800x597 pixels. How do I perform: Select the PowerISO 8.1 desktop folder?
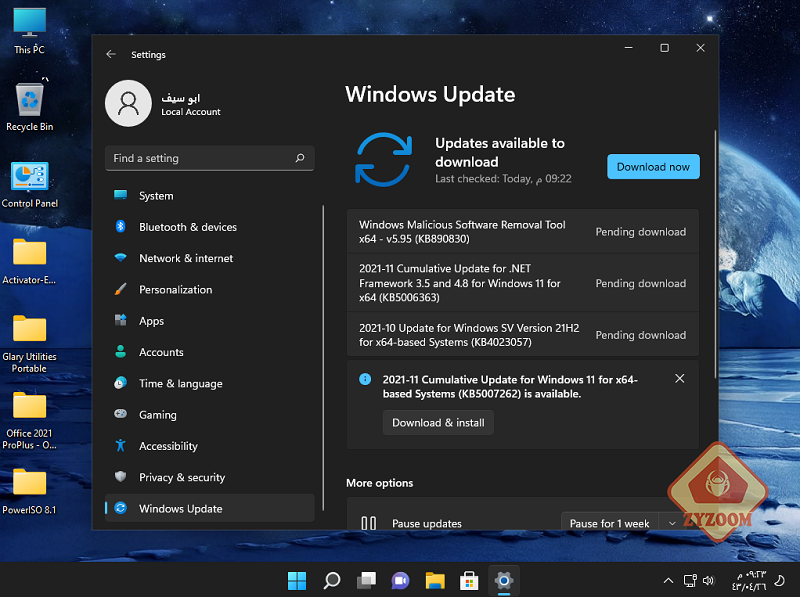click(x=30, y=491)
